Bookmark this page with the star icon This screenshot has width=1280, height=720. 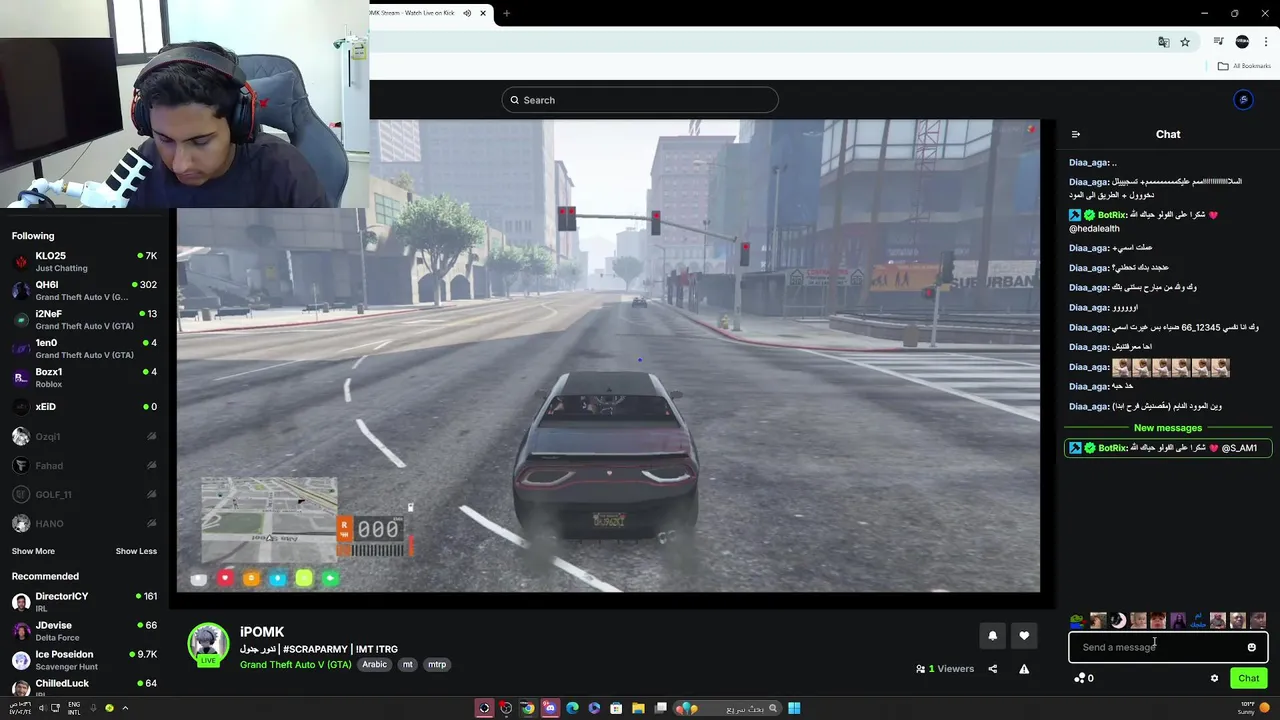[1185, 42]
